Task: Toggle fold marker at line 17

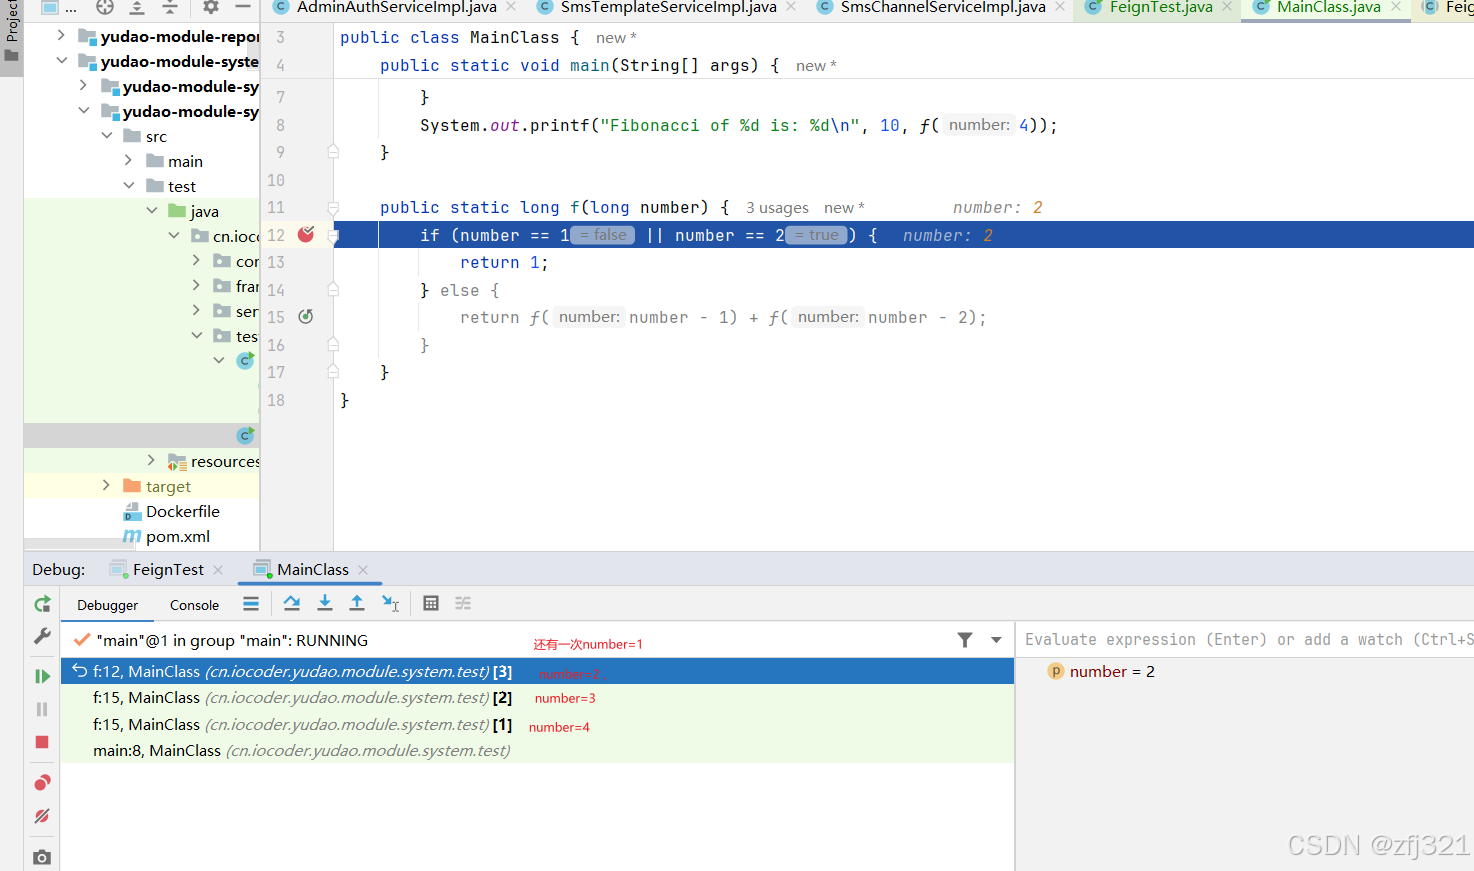Action: [333, 372]
